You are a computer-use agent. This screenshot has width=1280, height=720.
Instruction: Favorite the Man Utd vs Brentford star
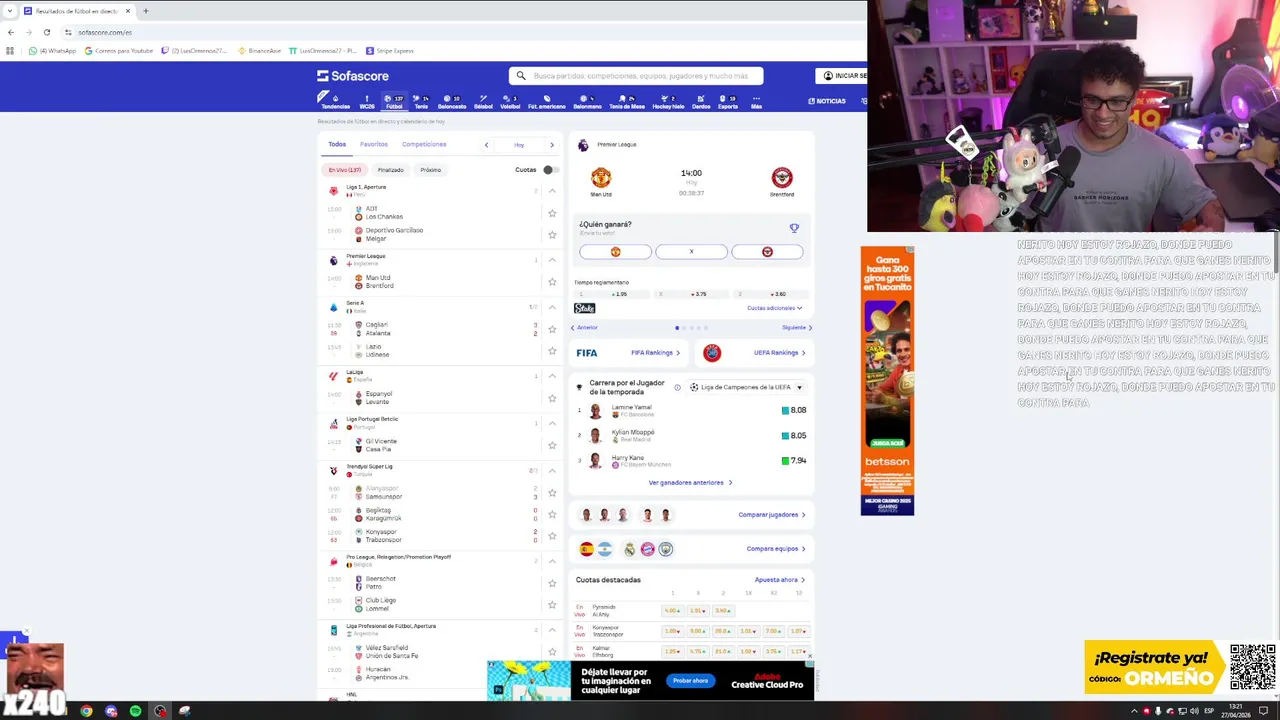pos(552,282)
